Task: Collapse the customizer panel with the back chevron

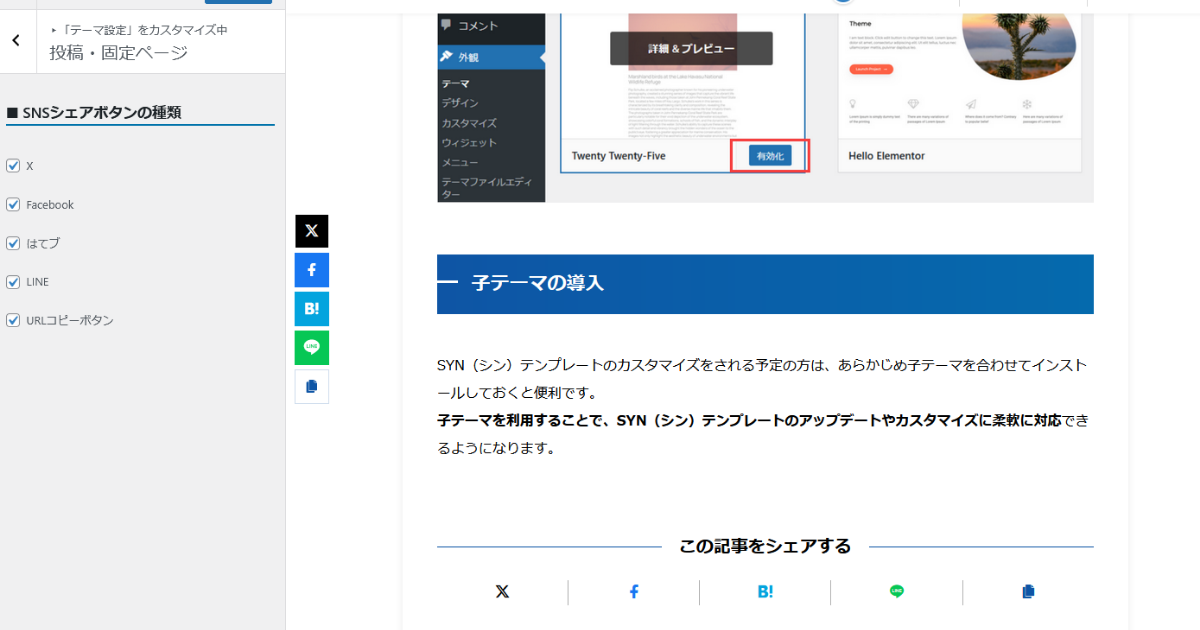Action: tap(15, 39)
